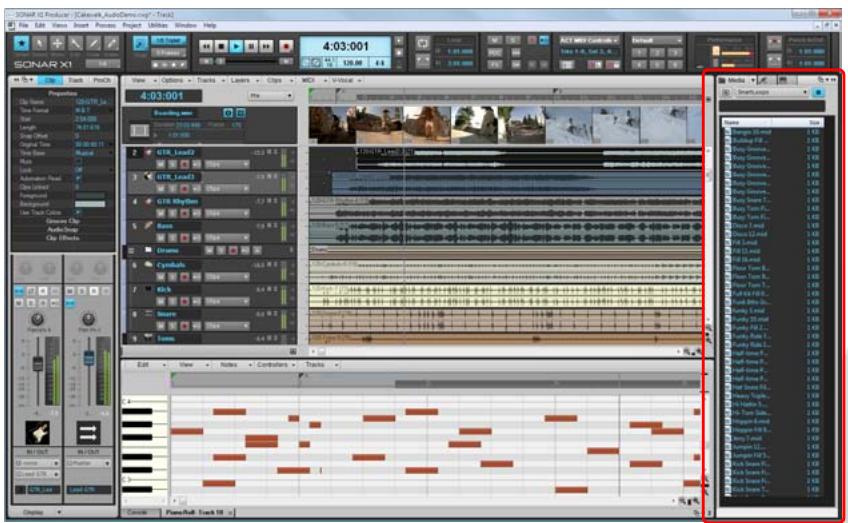Select the Media tab in the browser panel
848x523 pixels.
736,80
